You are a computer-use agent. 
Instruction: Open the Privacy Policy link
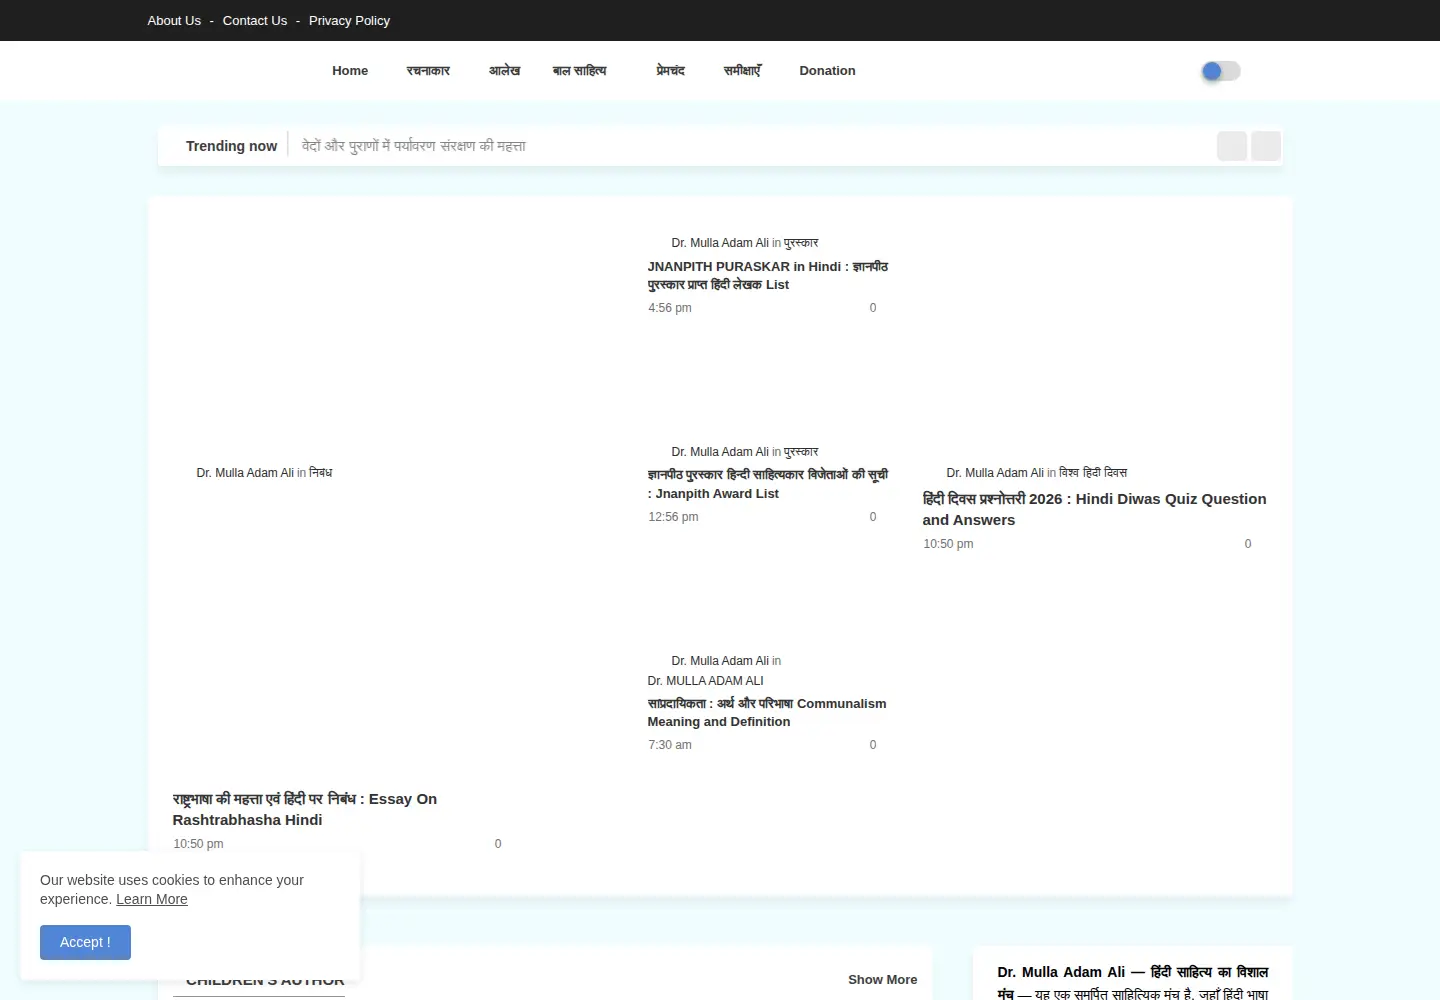[349, 20]
